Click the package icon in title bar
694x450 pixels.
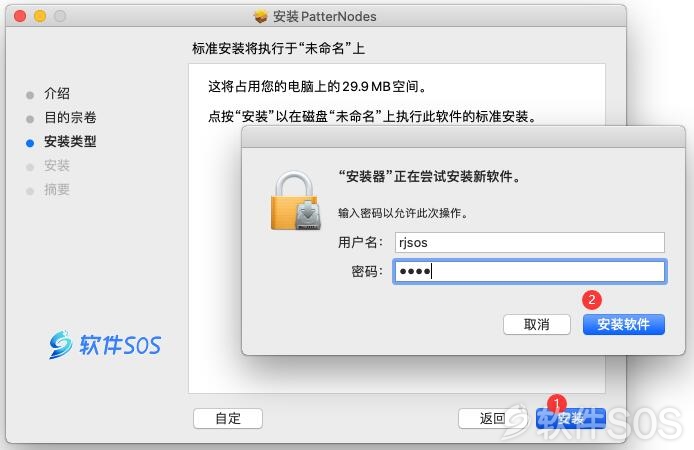[x=261, y=17]
